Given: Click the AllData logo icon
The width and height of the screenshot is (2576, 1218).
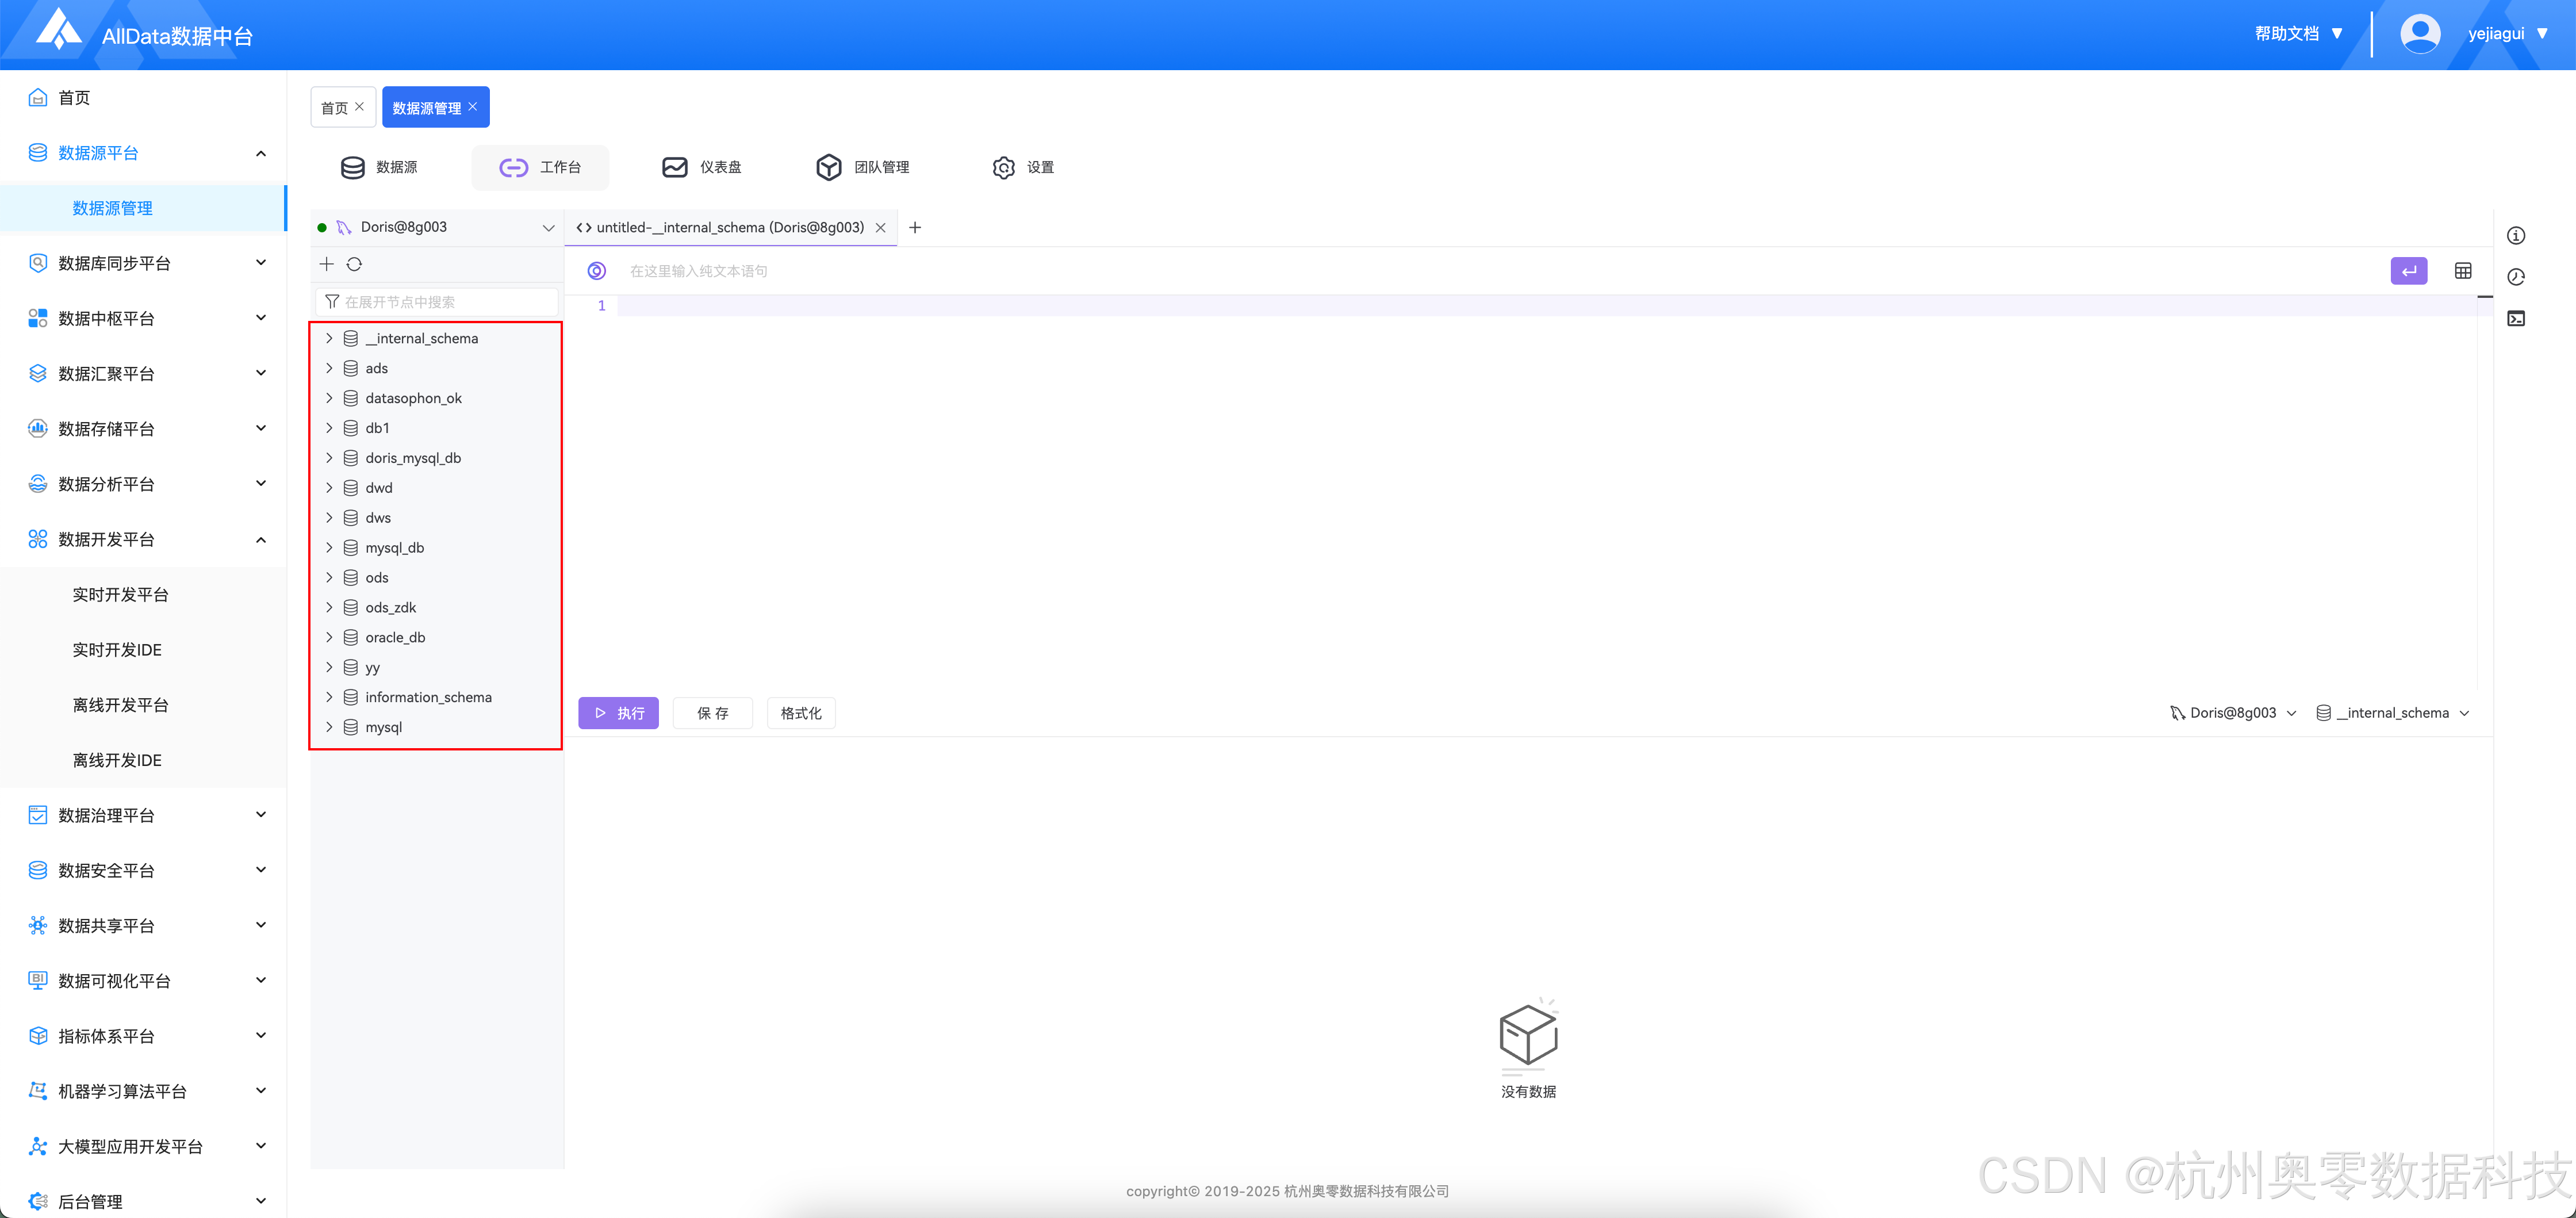Looking at the screenshot, I should [x=59, y=30].
